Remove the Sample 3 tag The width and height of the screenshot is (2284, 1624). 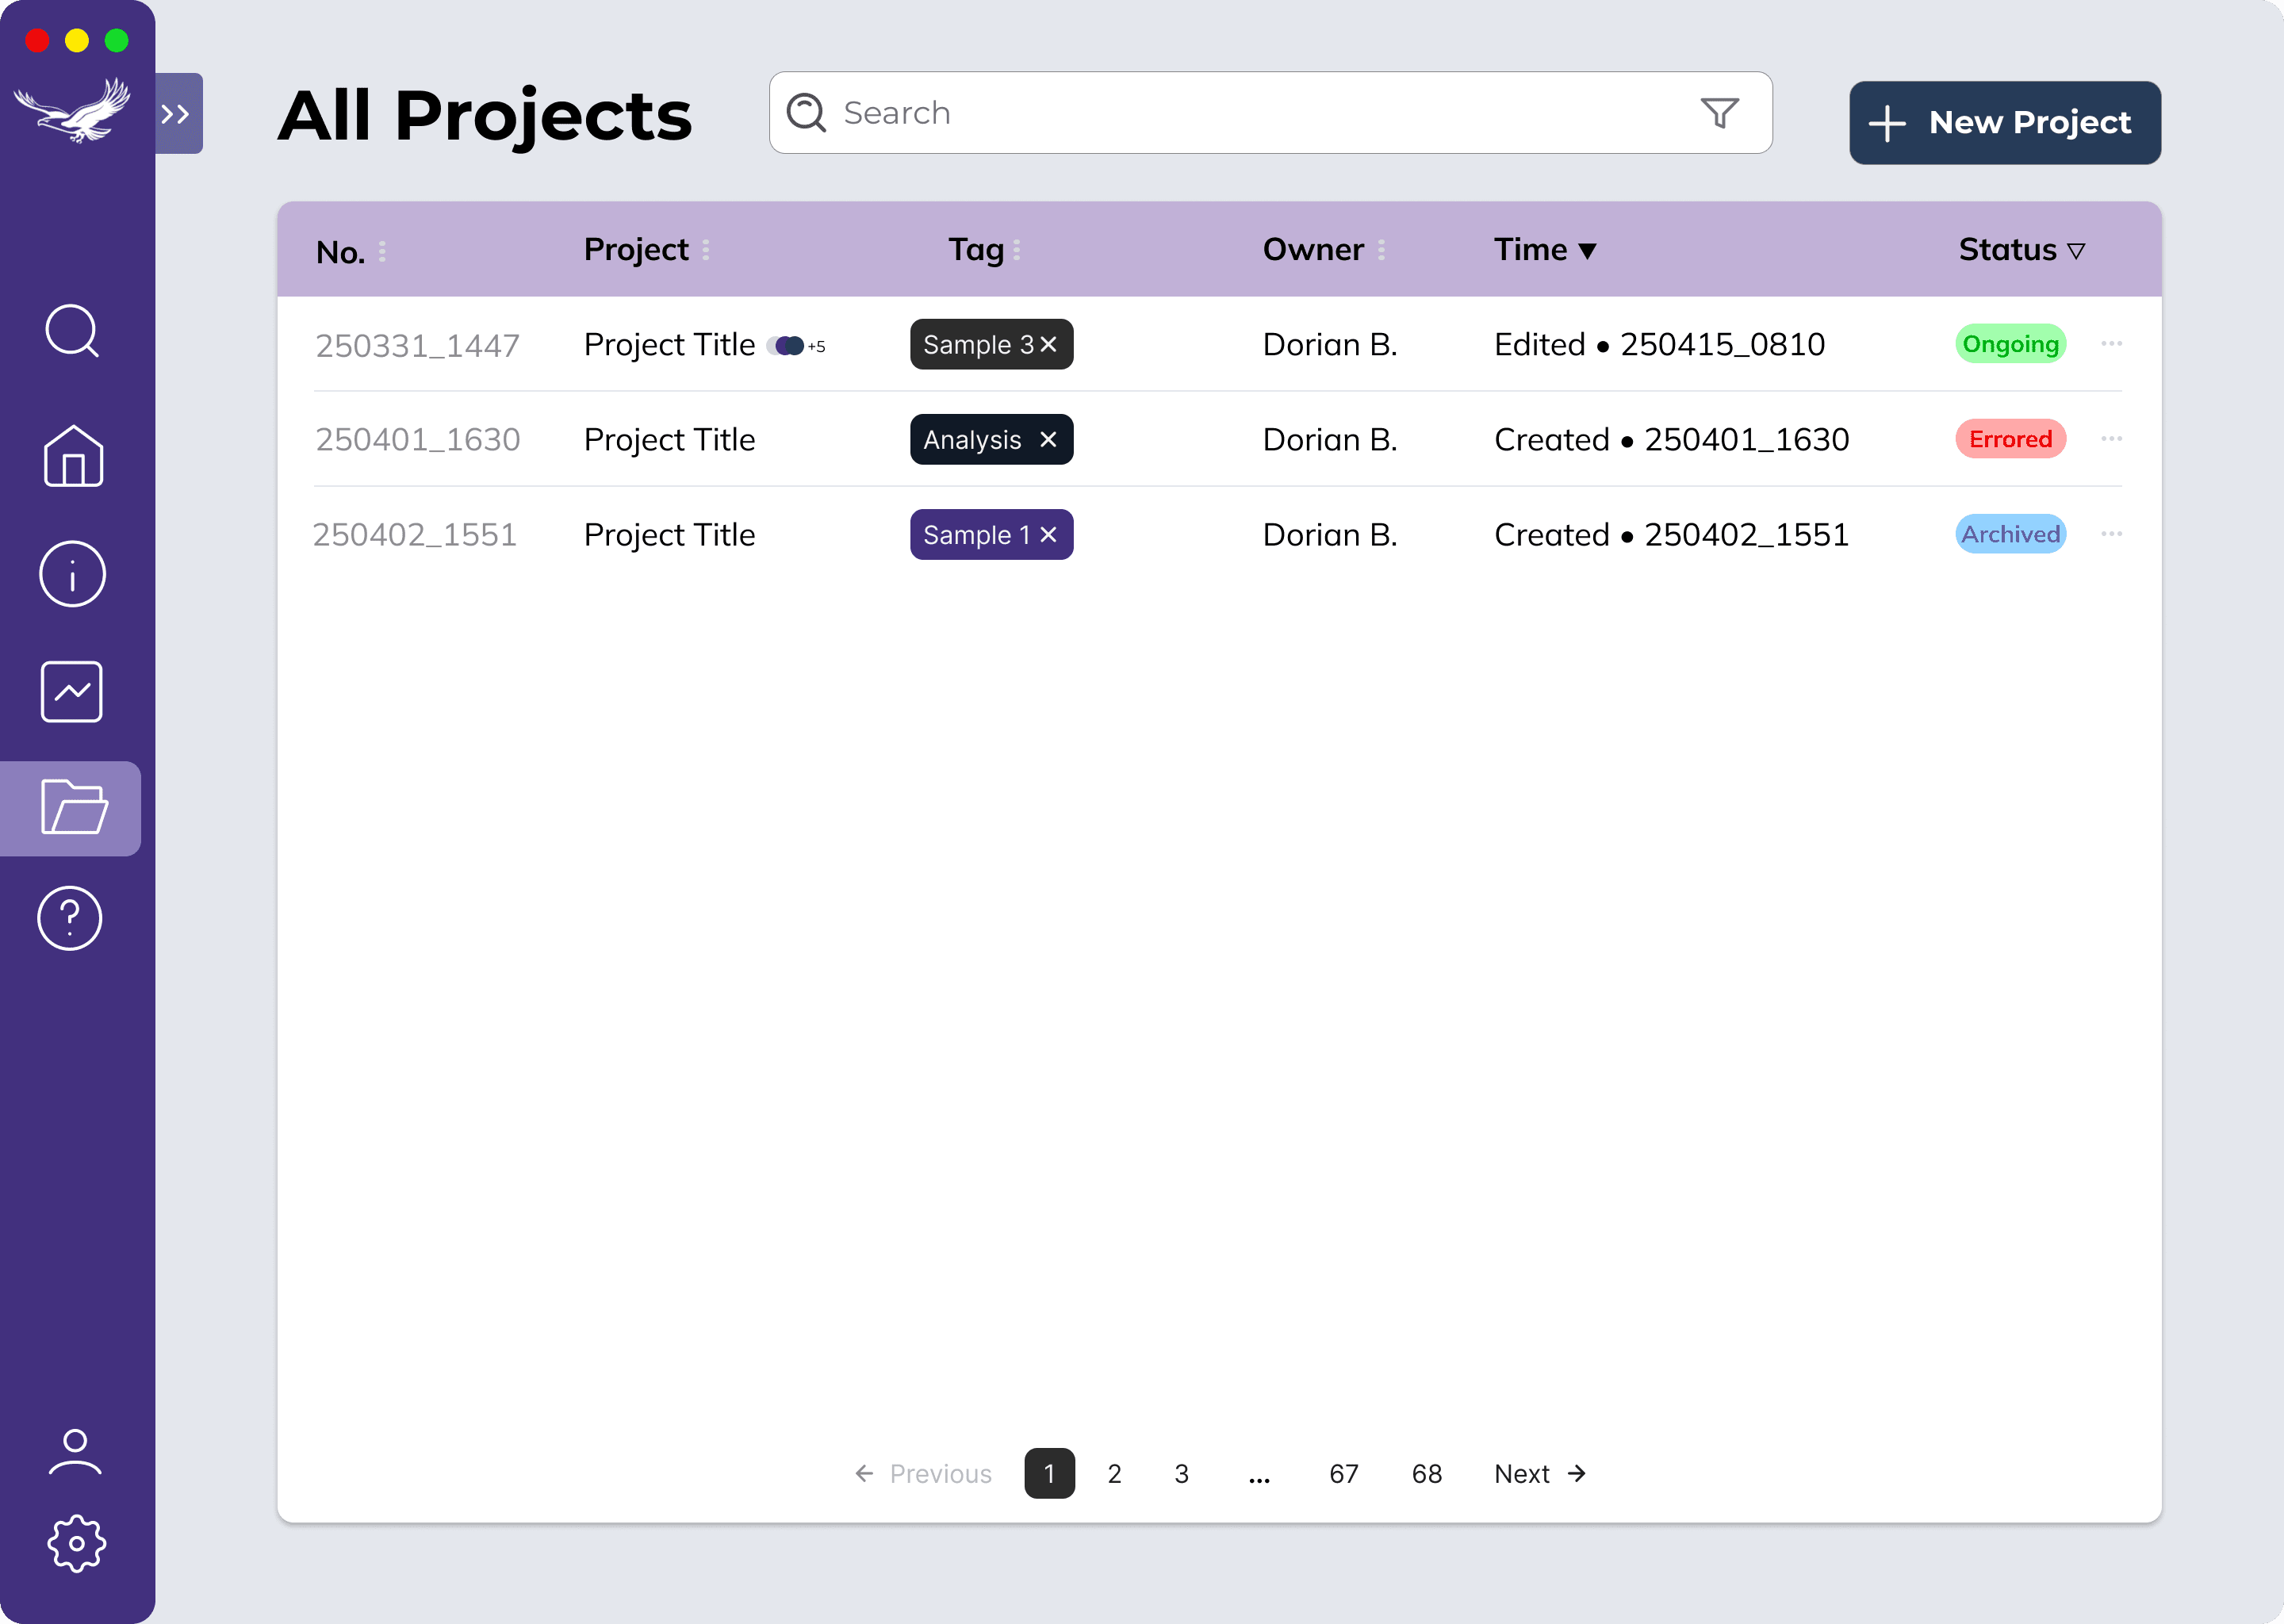click(x=1048, y=345)
